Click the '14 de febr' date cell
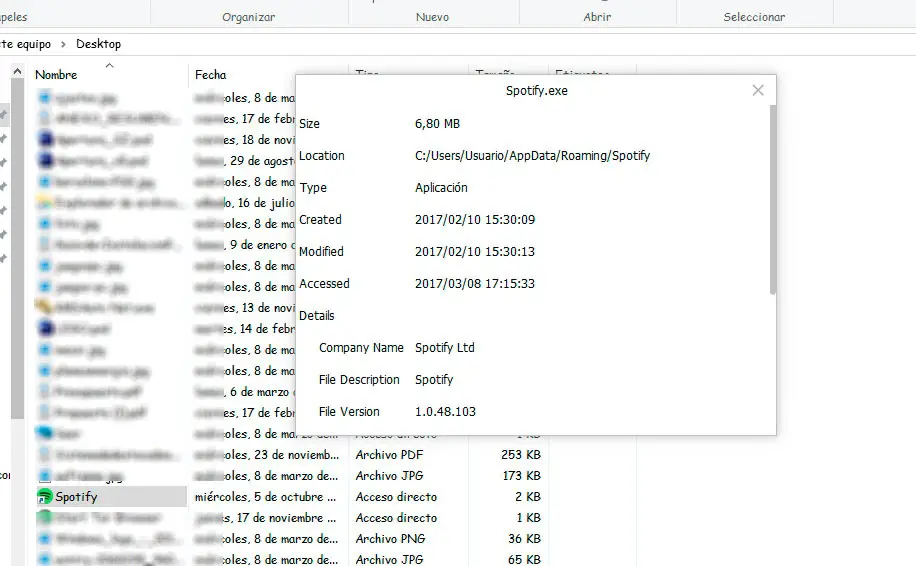Image resolution: width=916 pixels, height=566 pixels. tap(245, 329)
